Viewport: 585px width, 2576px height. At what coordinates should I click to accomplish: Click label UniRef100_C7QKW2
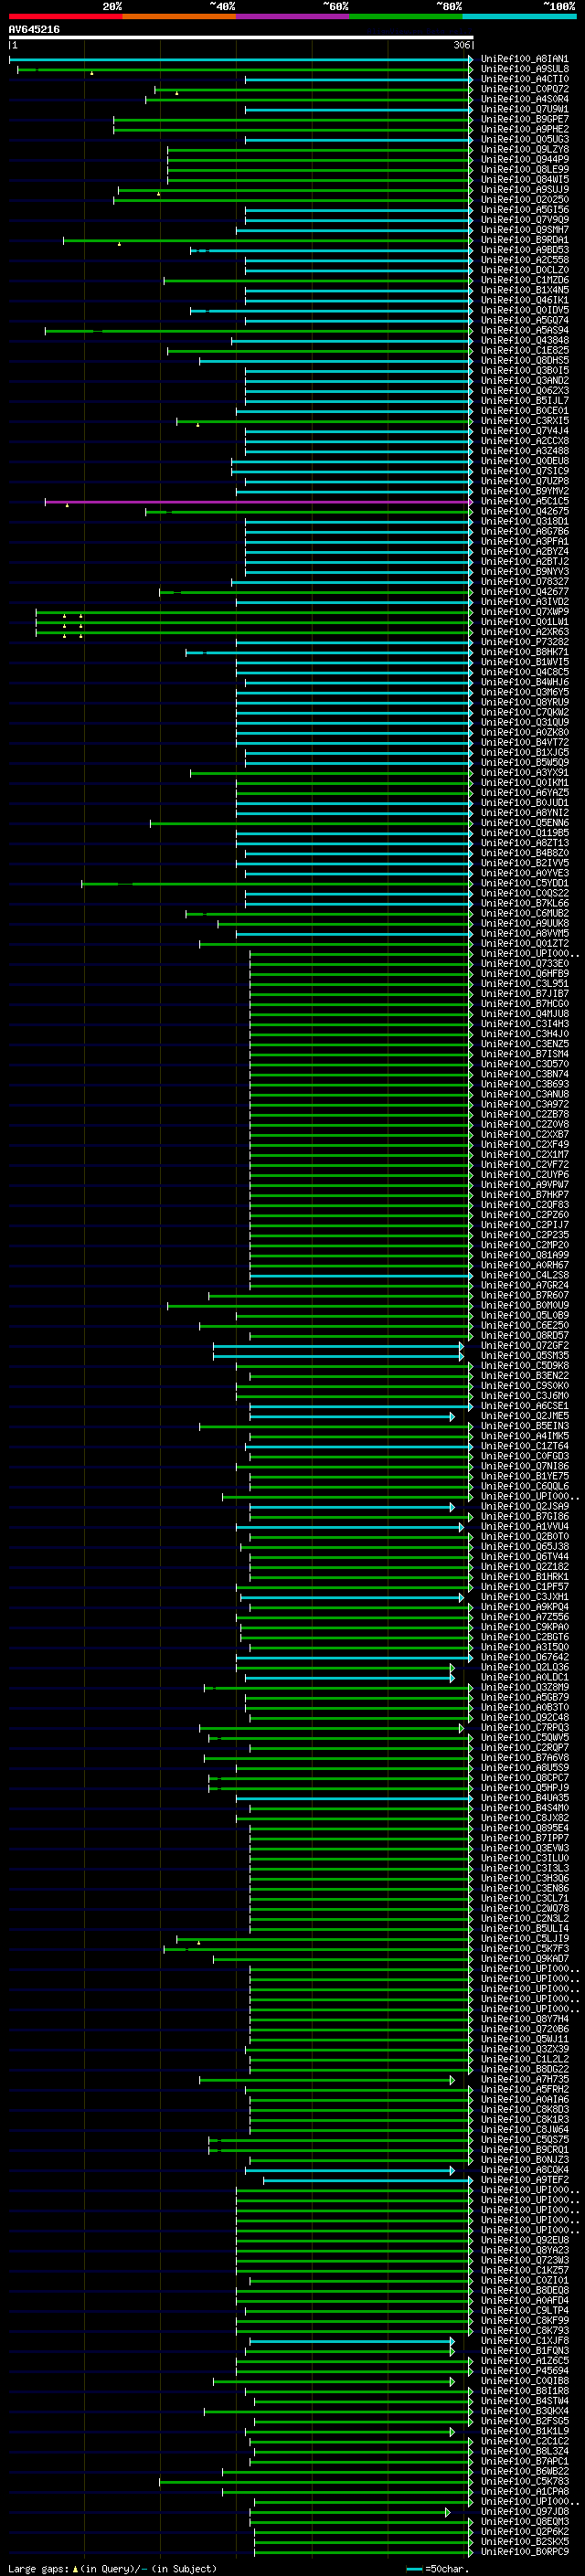click(x=524, y=712)
